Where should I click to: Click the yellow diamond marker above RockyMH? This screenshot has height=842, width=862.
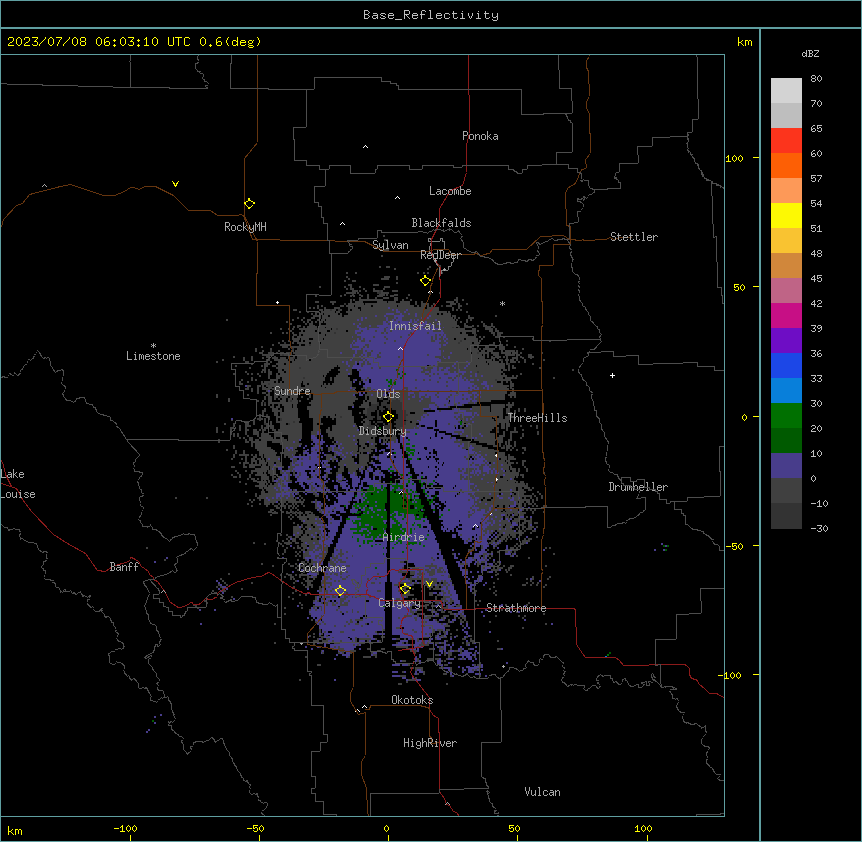click(250, 204)
